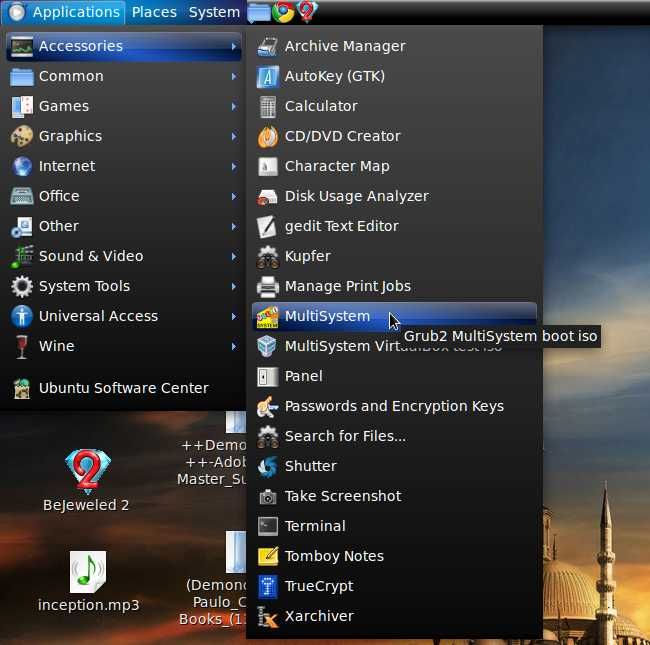Click Terminal menu entry text
Image resolution: width=650 pixels, height=645 pixels.
click(x=315, y=526)
